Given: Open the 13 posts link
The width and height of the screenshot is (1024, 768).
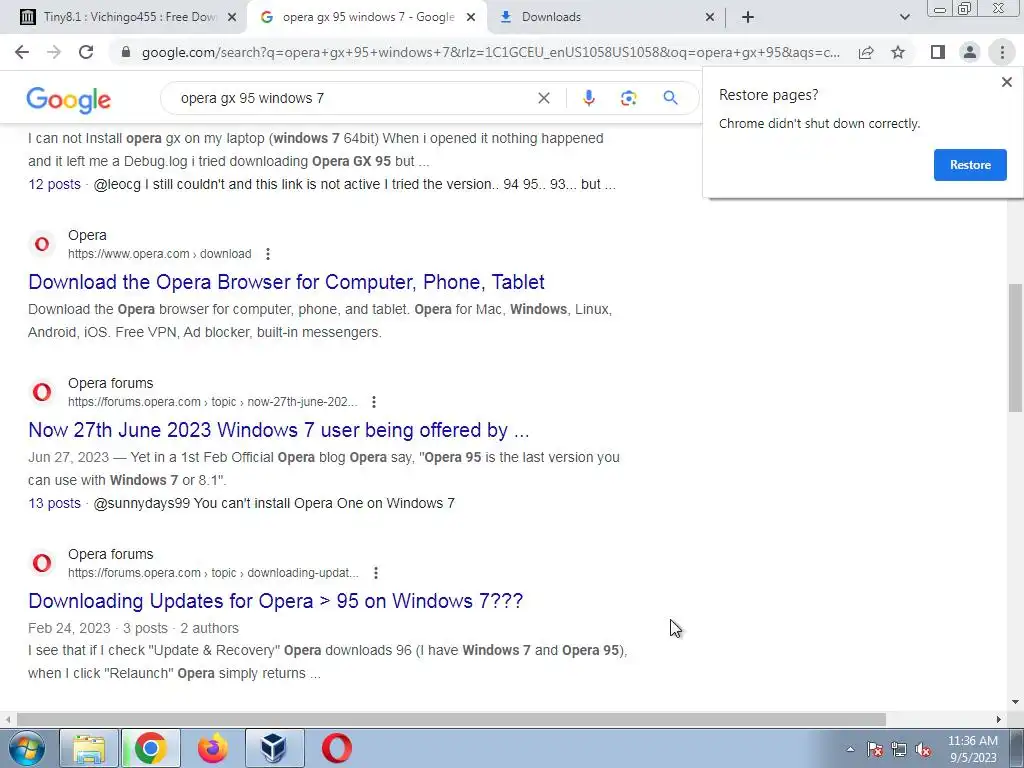Looking at the screenshot, I should coord(54,503).
